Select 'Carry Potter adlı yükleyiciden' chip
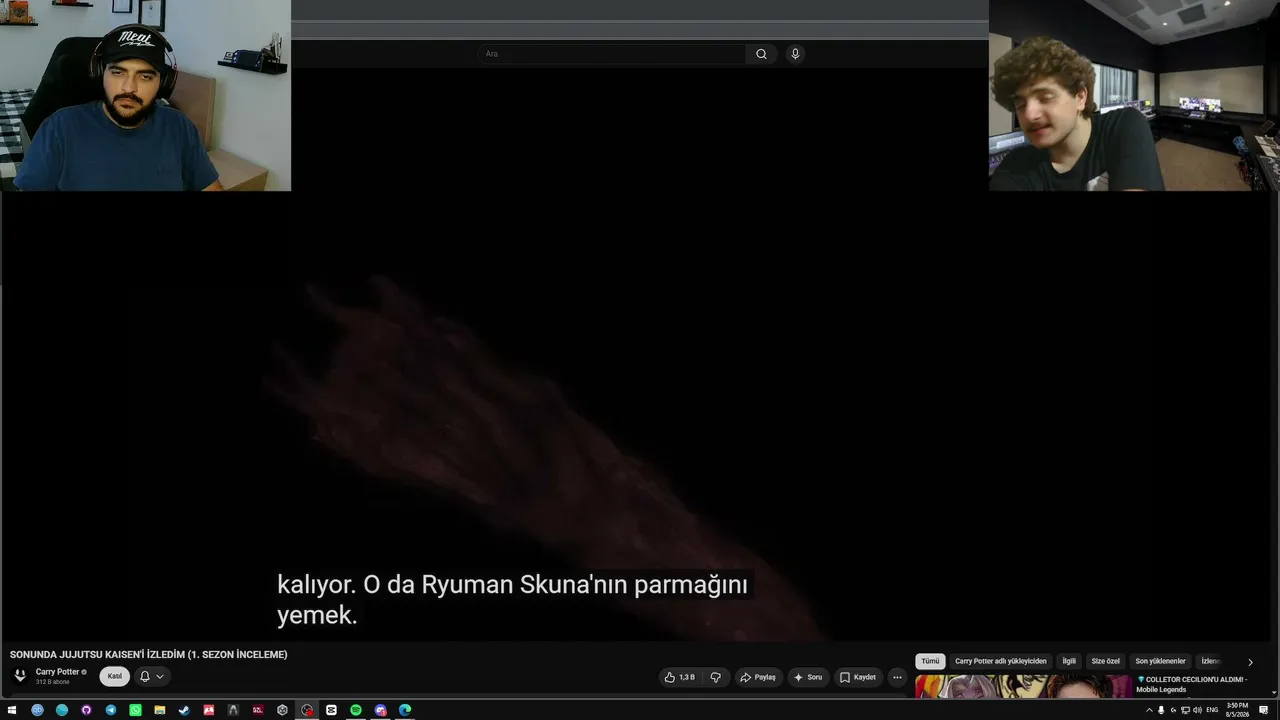The height and width of the screenshot is (720, 1280). click(x=1001, y=661)
